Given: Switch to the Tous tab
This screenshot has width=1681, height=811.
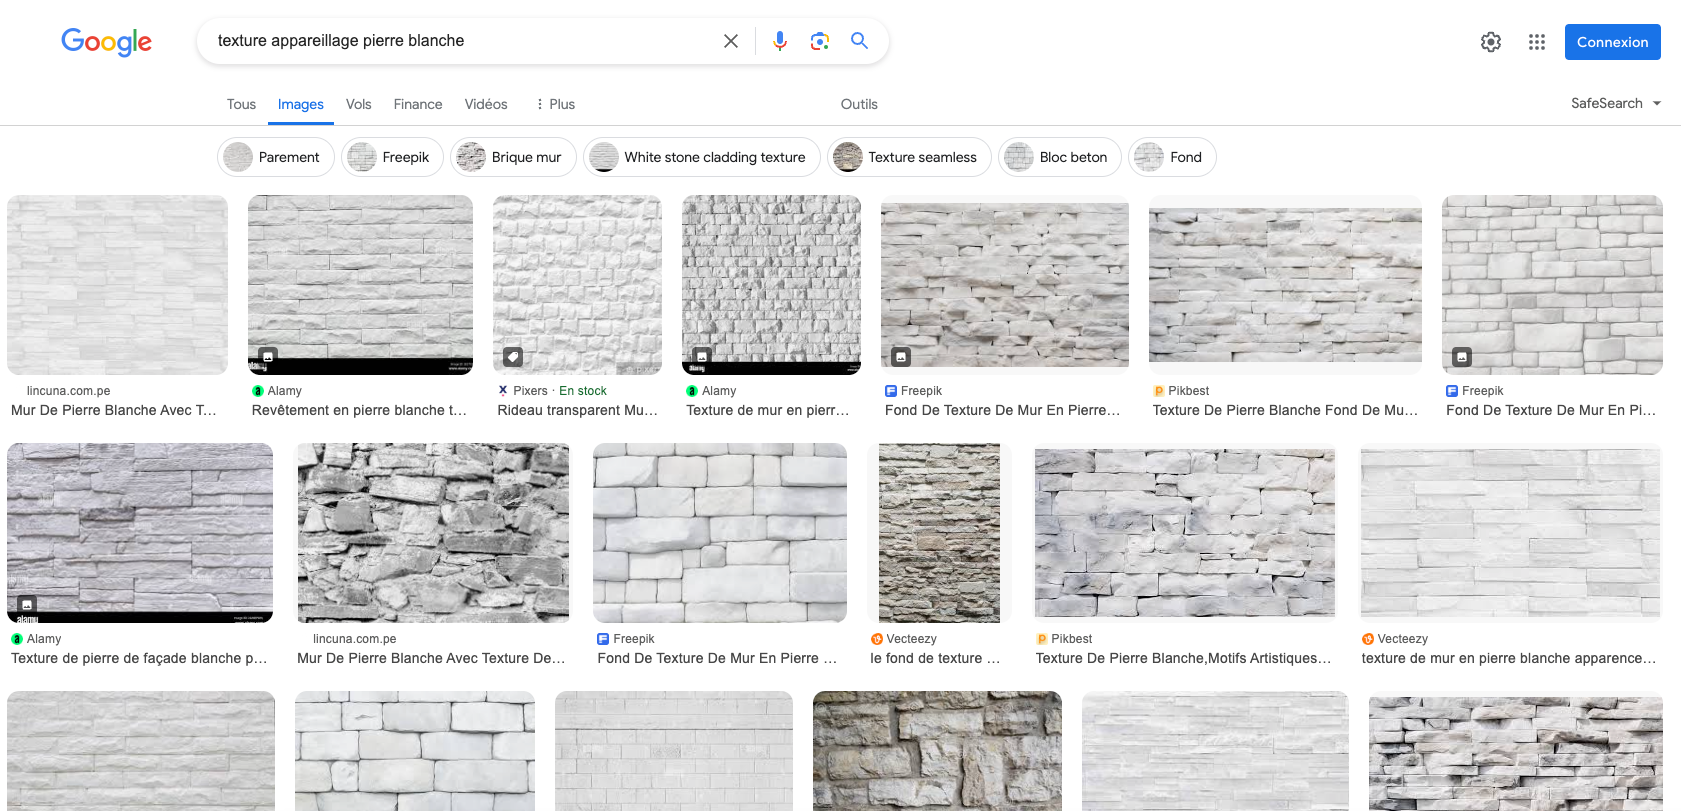Looking at the screenshot, I should (x=241, y=104).
